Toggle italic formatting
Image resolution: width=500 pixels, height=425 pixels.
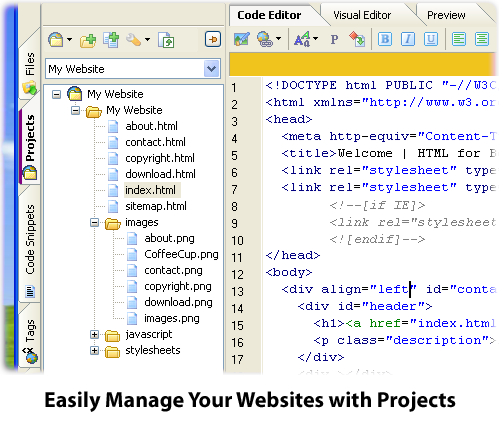[x=408, y=39]
